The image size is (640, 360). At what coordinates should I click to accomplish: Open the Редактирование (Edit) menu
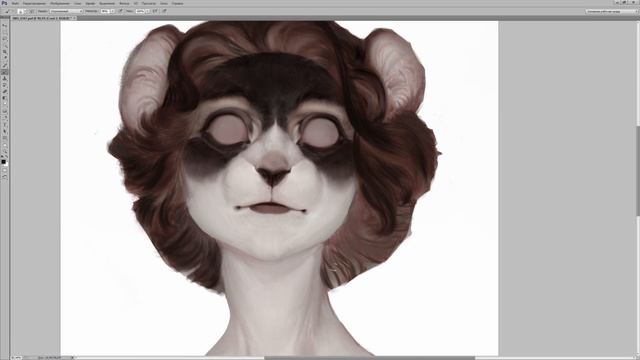click(x=34, y=3)
